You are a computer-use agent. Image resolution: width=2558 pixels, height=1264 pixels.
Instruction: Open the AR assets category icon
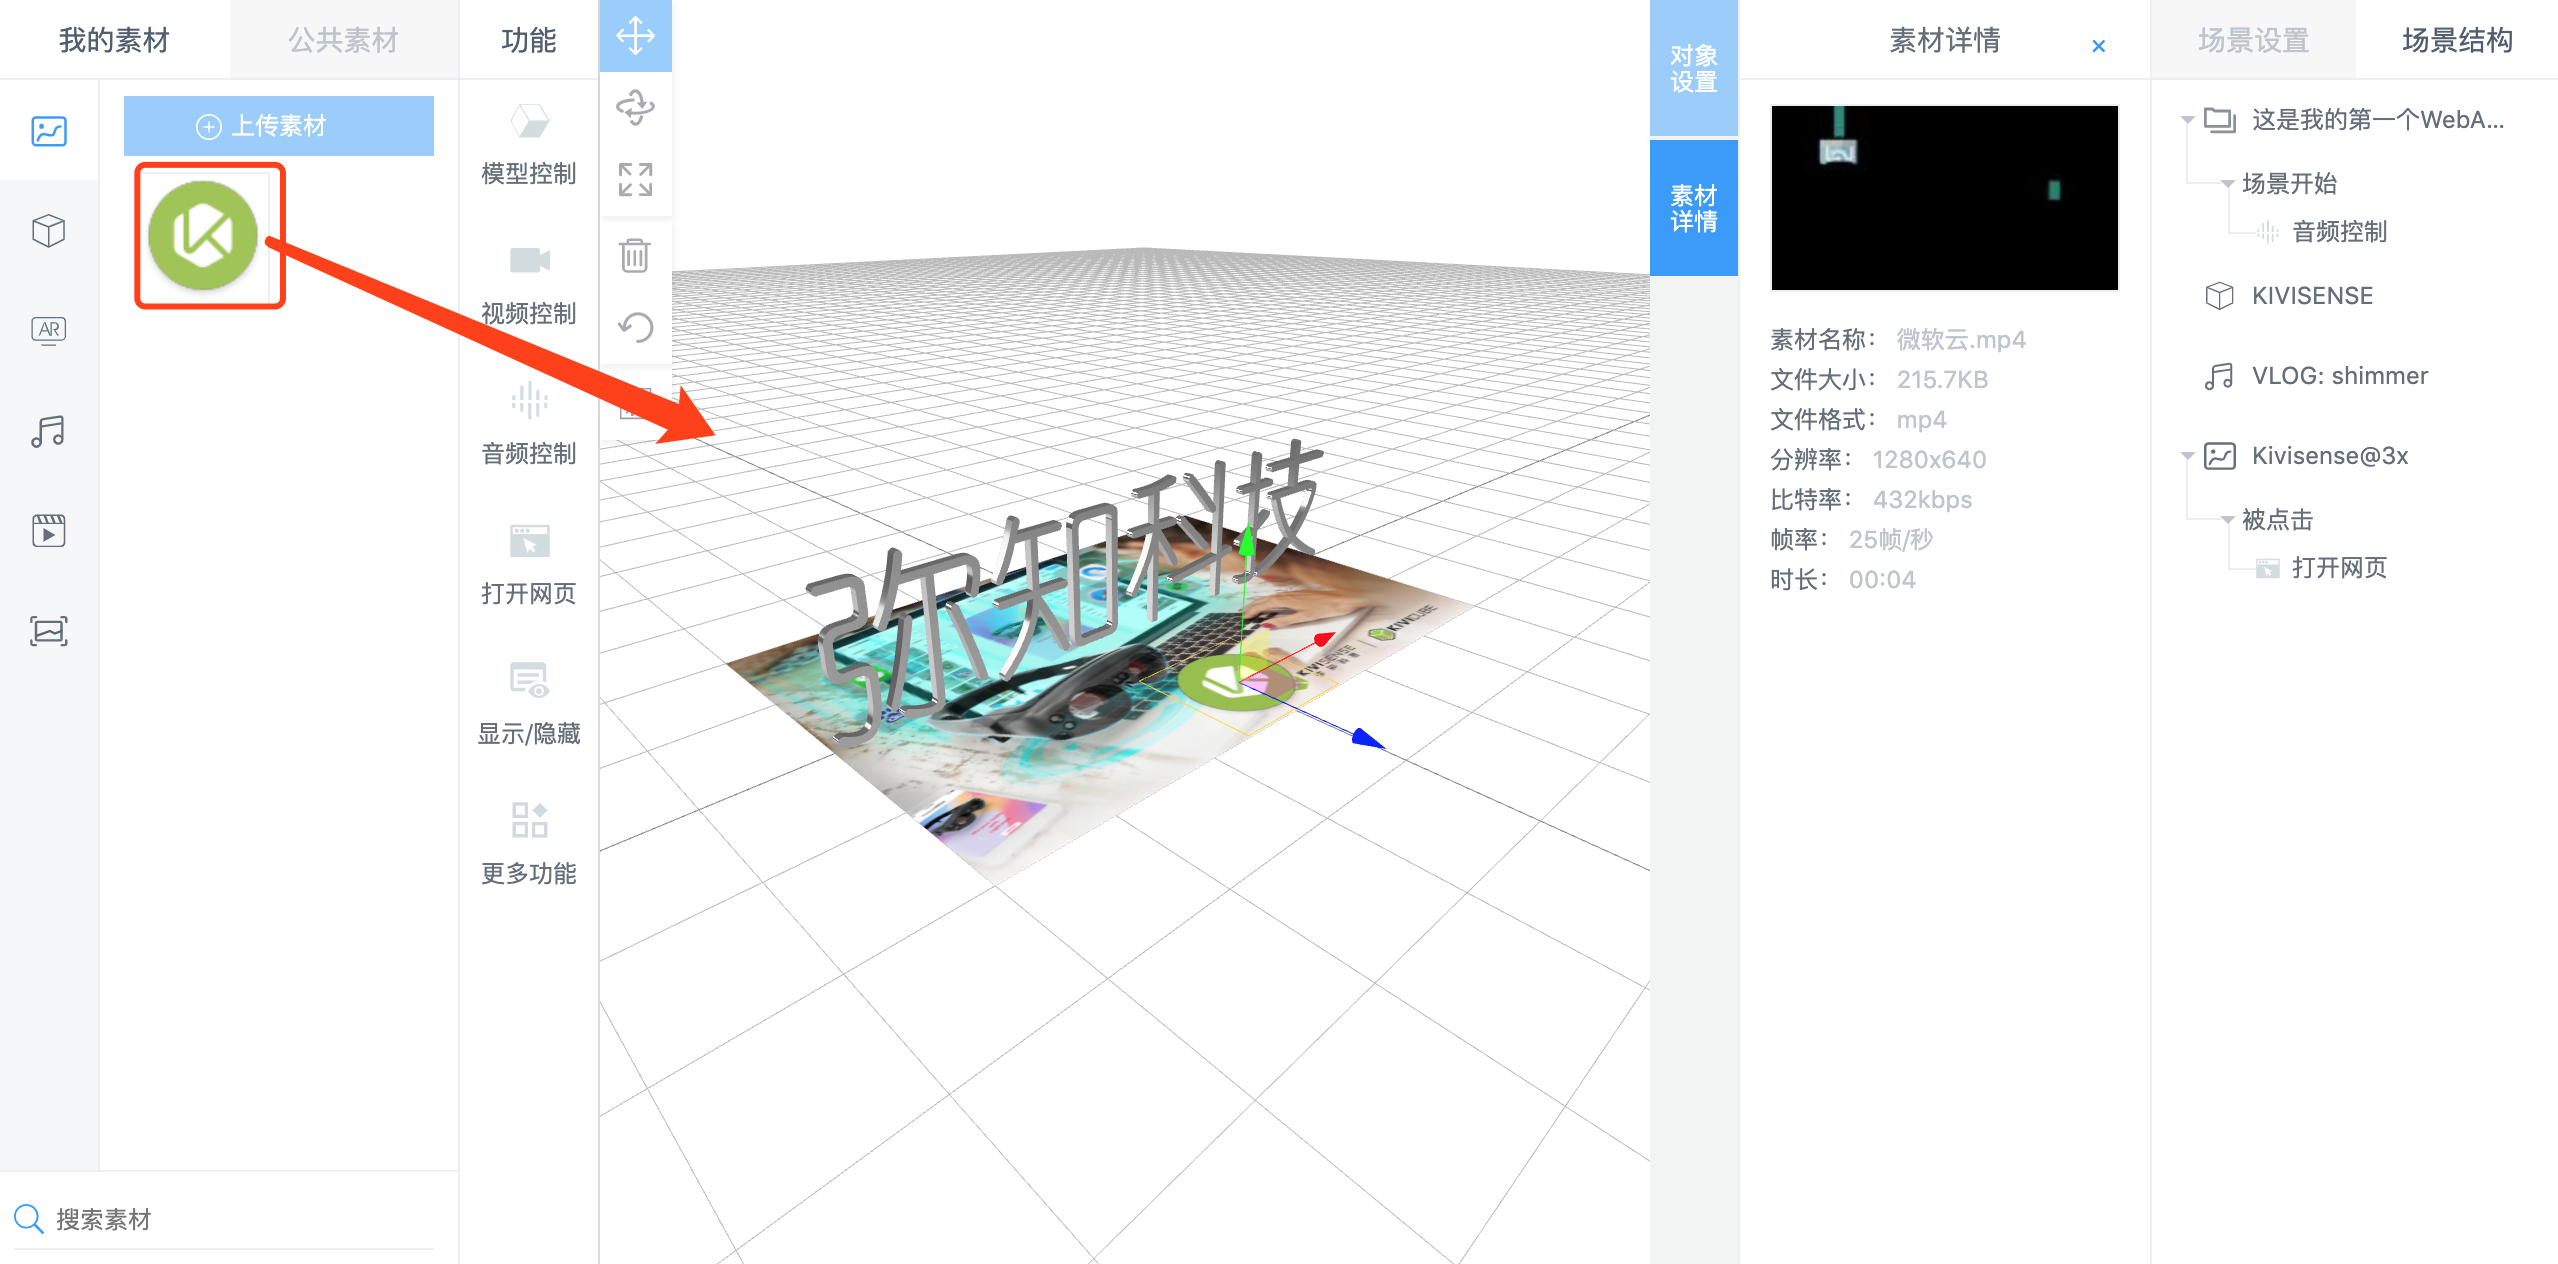click(48, 330)
